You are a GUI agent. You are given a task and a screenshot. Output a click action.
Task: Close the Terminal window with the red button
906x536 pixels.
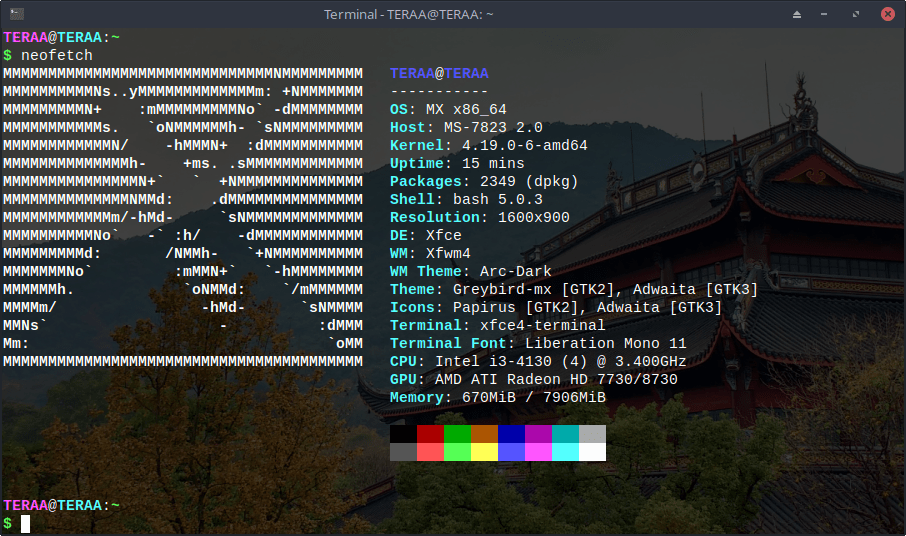pyautogui.click(x=888, y=14)
